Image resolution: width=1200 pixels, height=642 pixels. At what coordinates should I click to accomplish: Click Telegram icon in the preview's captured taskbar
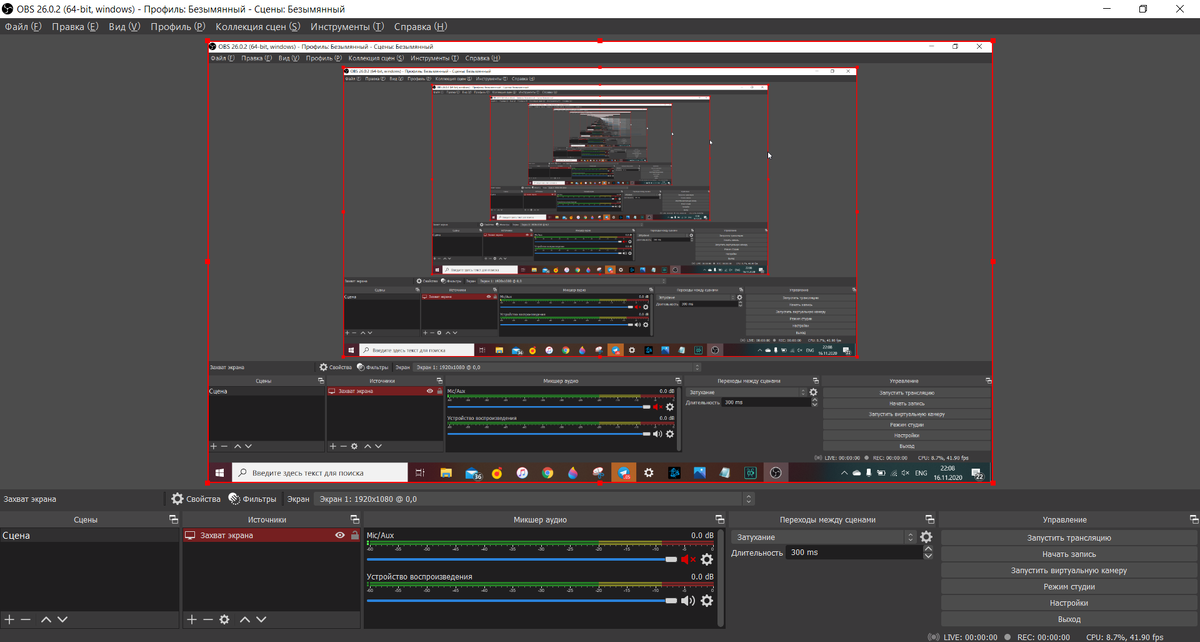623,472
